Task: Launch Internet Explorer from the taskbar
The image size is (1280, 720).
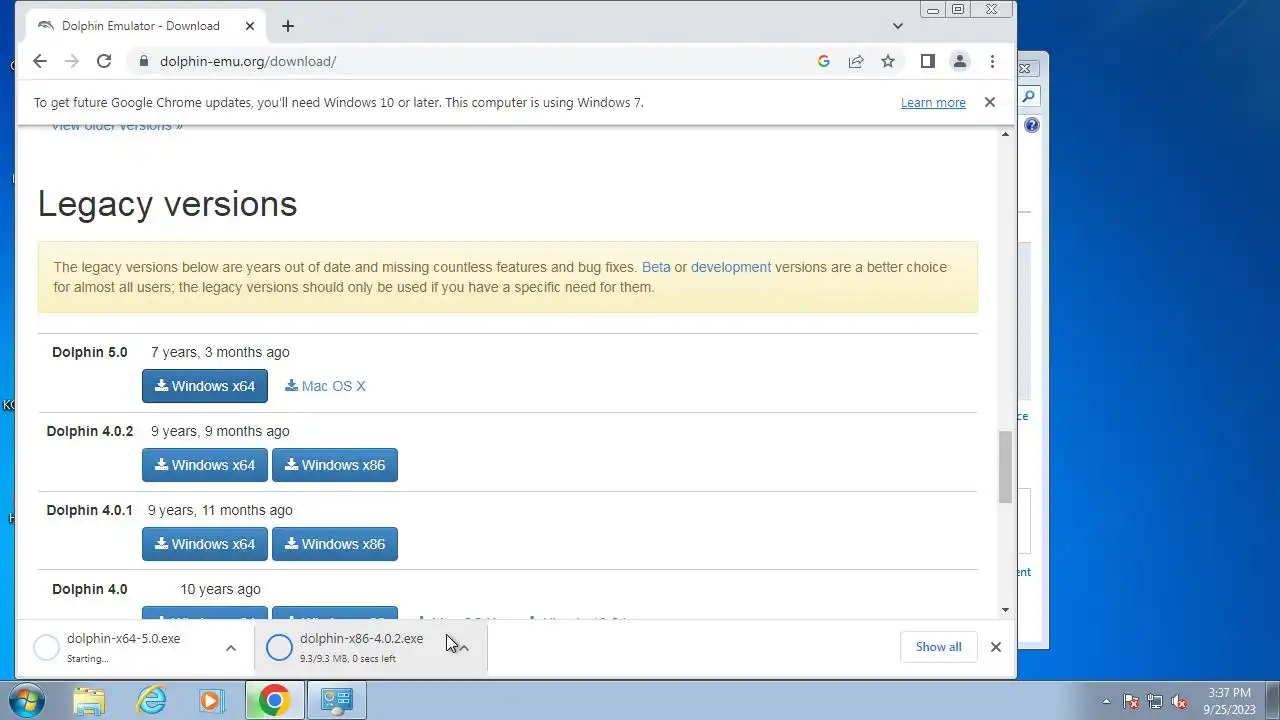Action: [x=151, y=701]
